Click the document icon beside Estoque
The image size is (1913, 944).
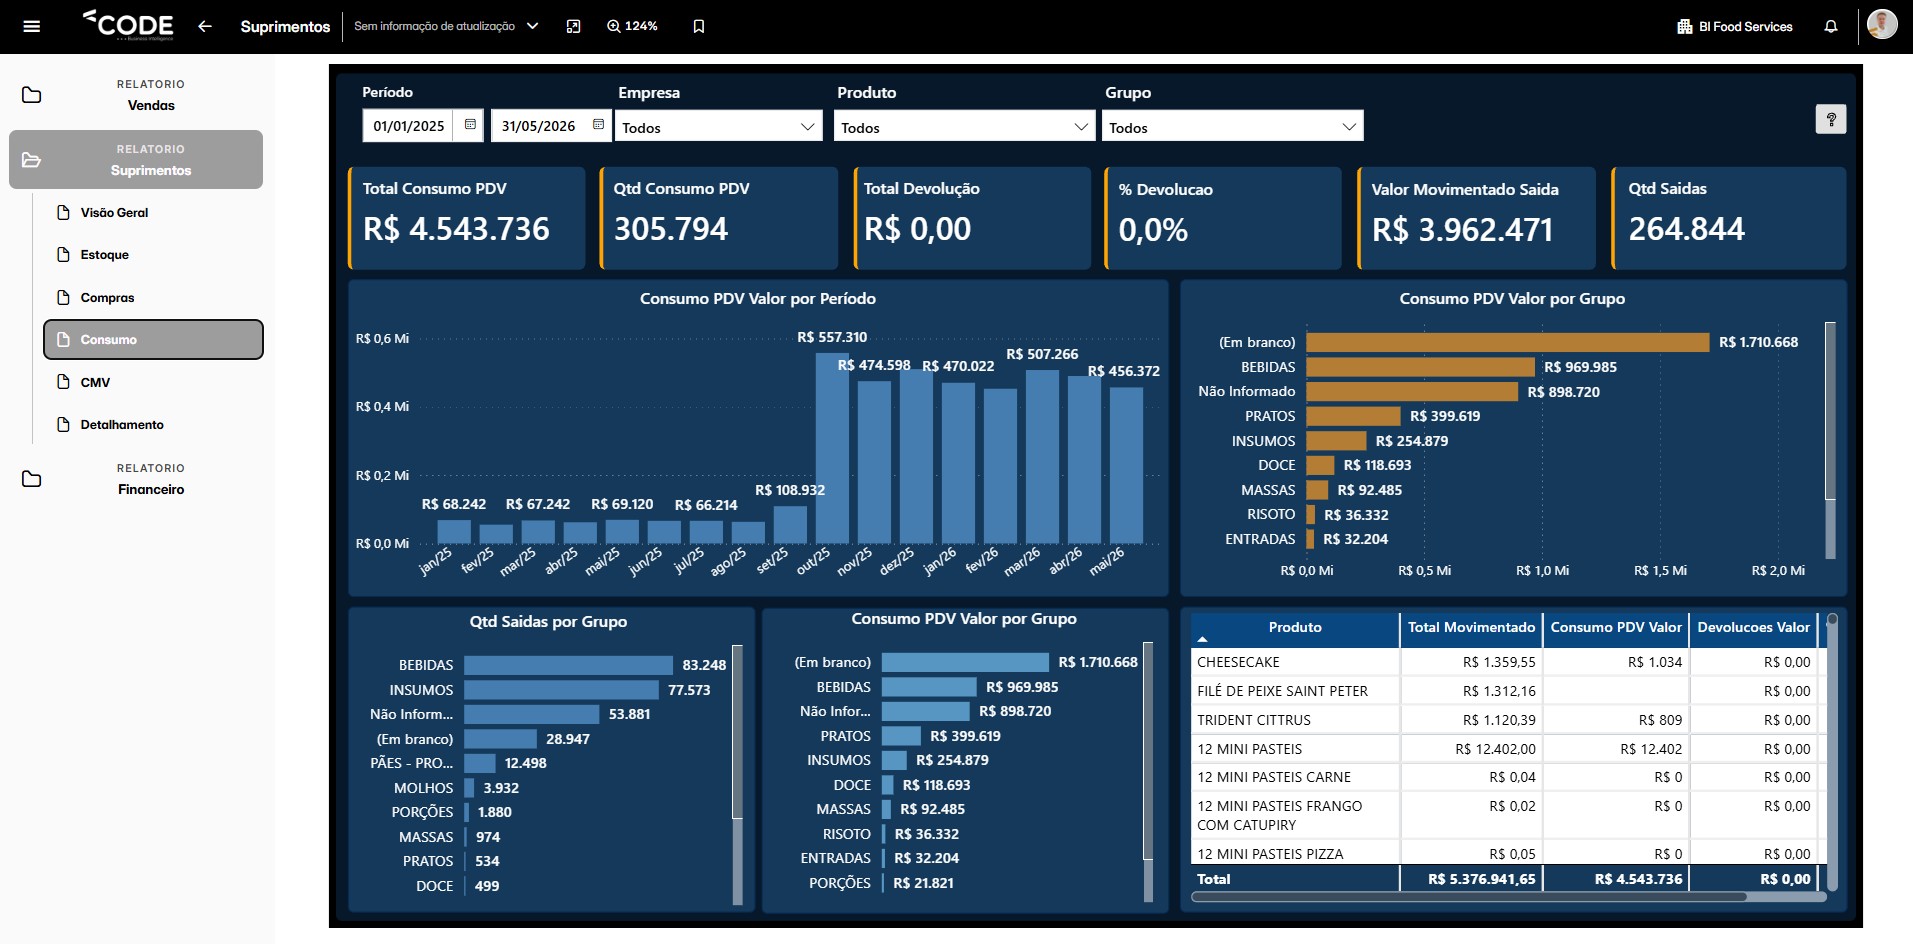63,254
